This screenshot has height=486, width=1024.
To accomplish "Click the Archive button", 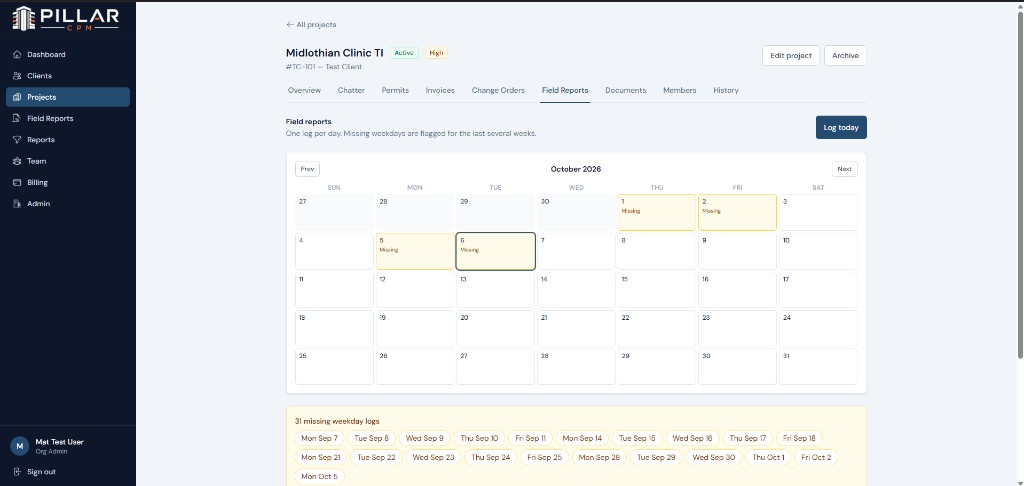I will point(845,56).
